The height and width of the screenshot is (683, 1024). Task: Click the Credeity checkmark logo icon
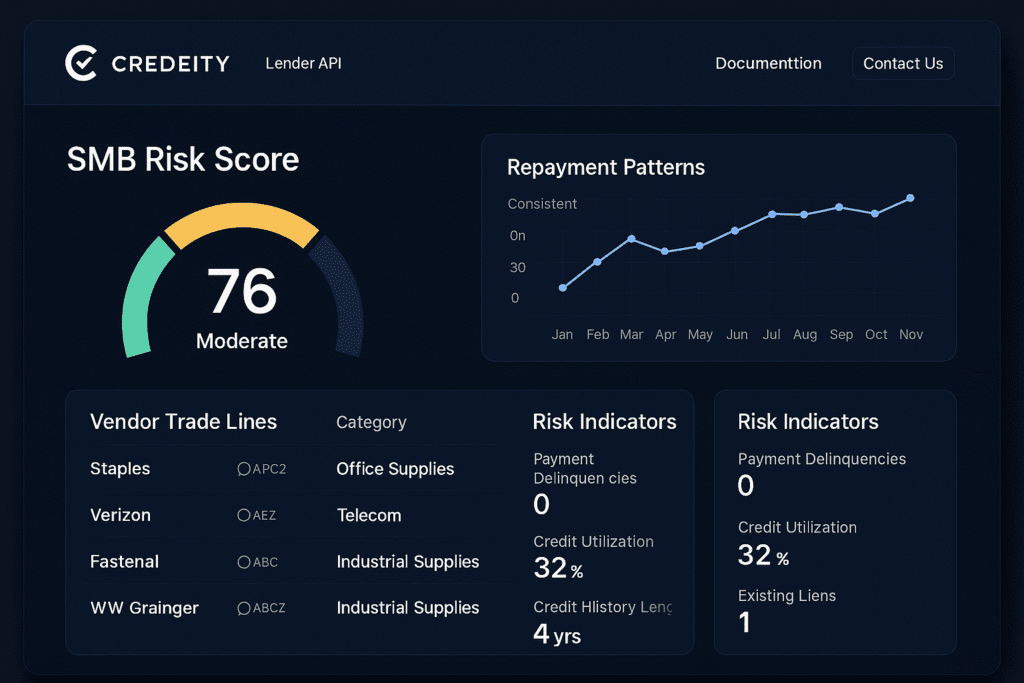click(81, 63)
